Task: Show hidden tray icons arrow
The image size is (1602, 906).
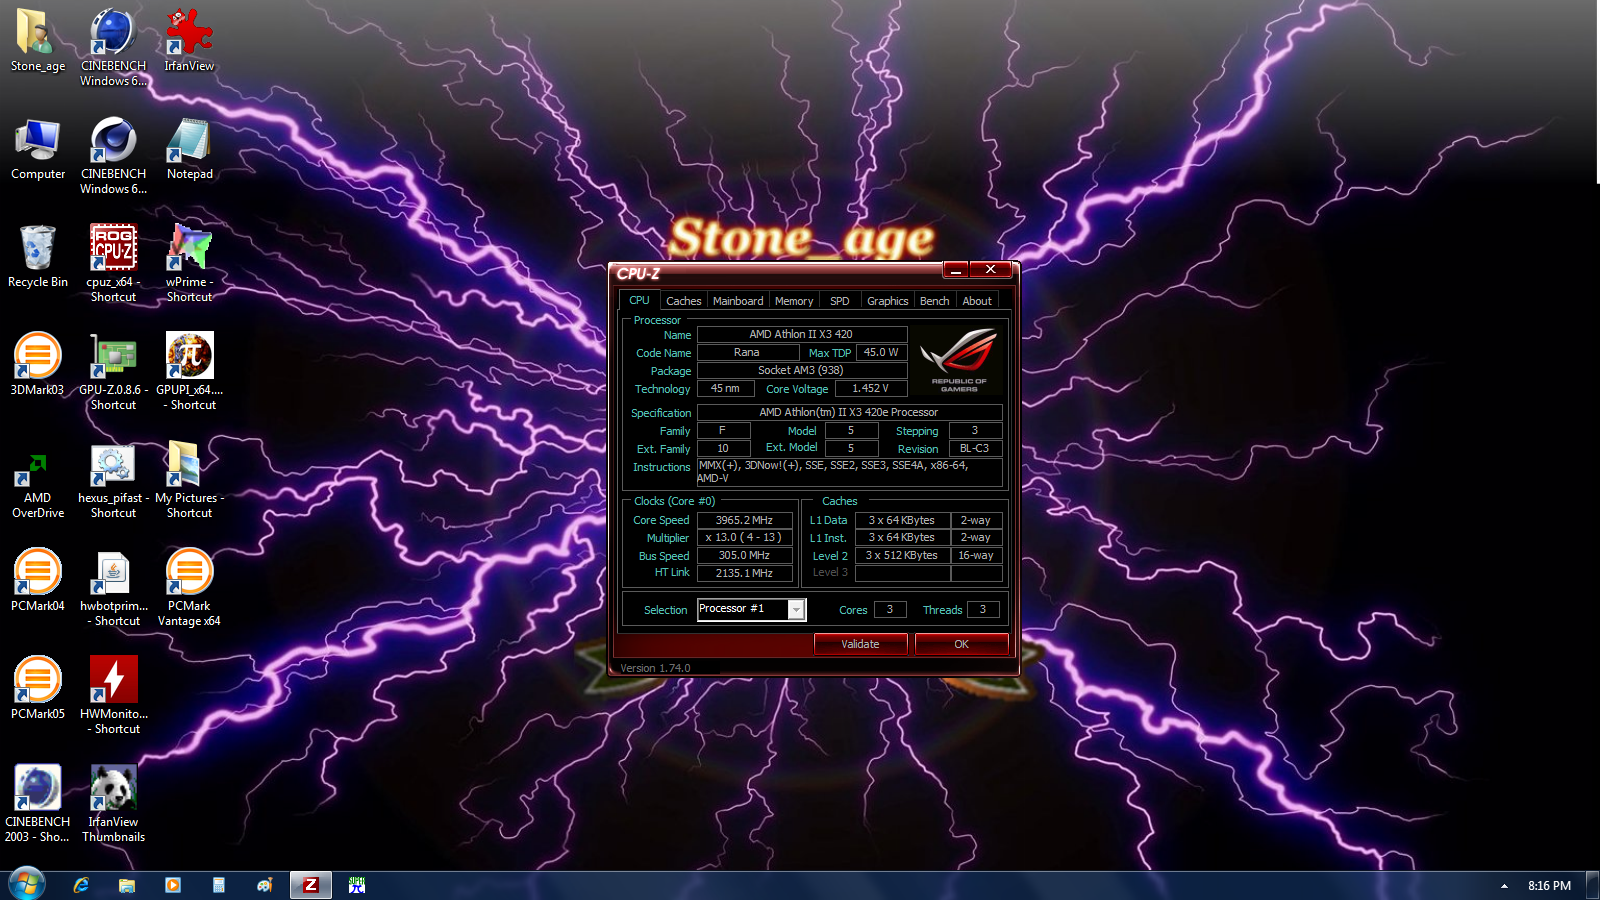Action: 1504,886
